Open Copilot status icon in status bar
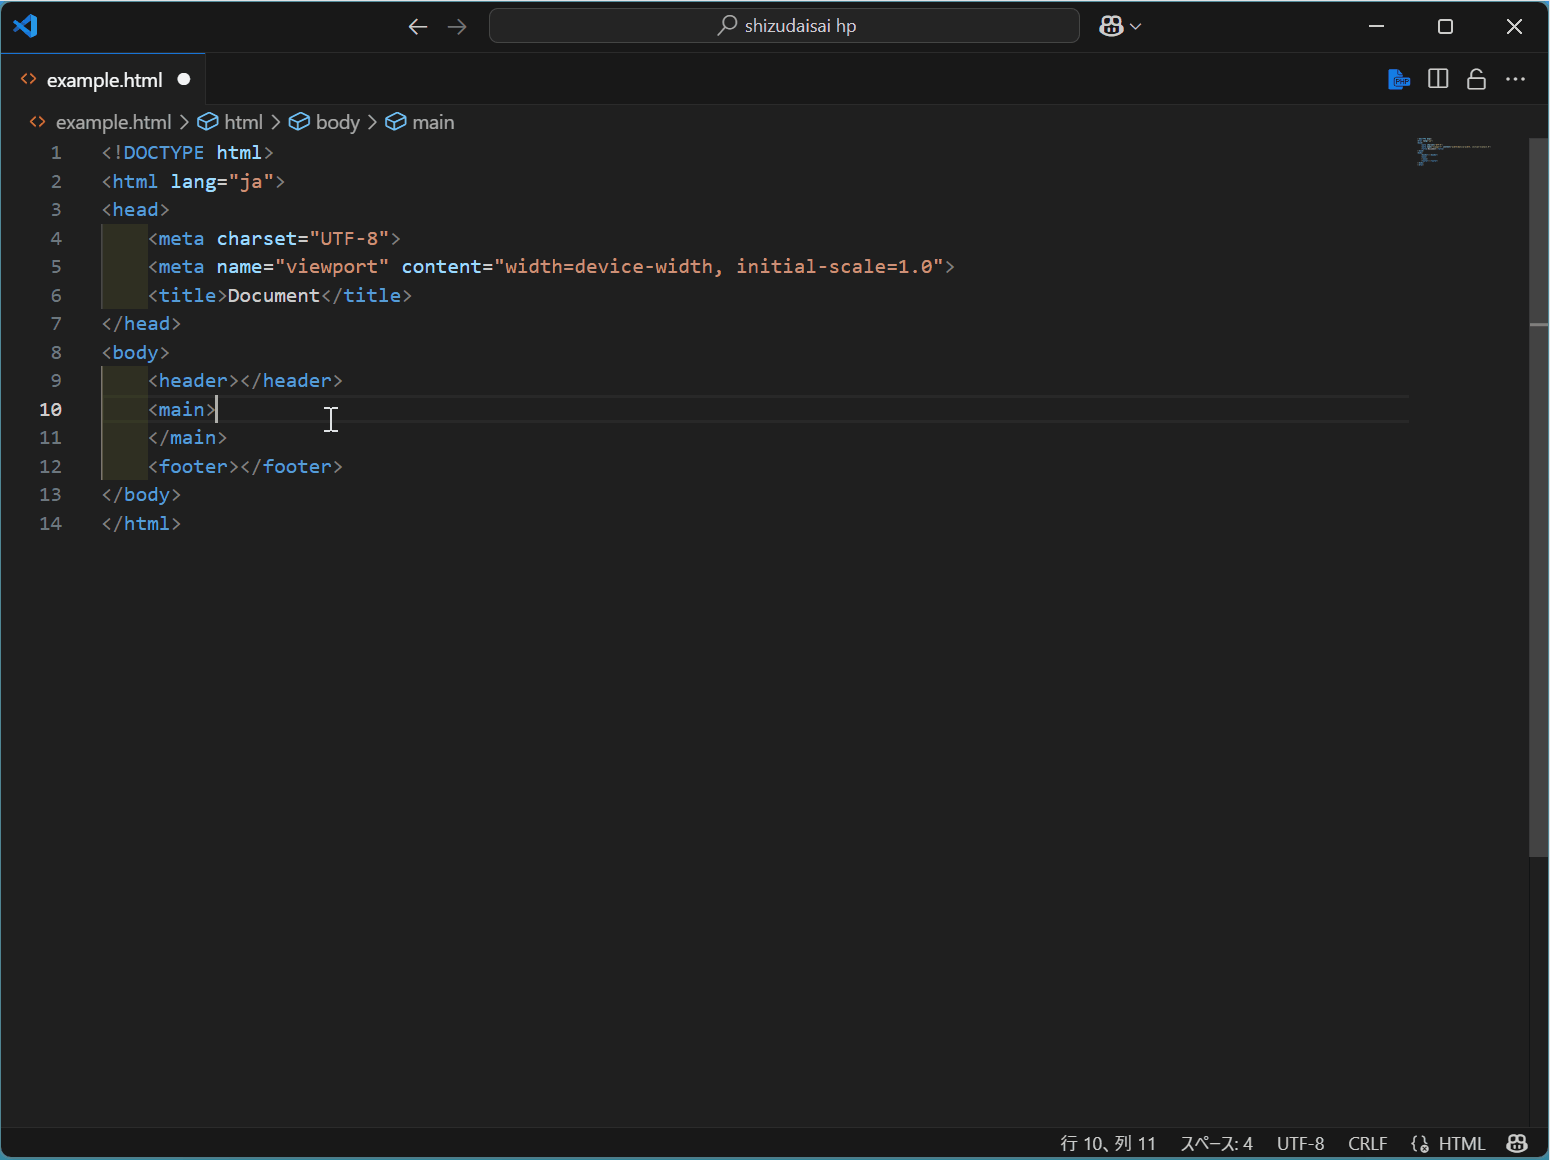Viewport: 1550px width, 1160px height. click(1517, 1143)
